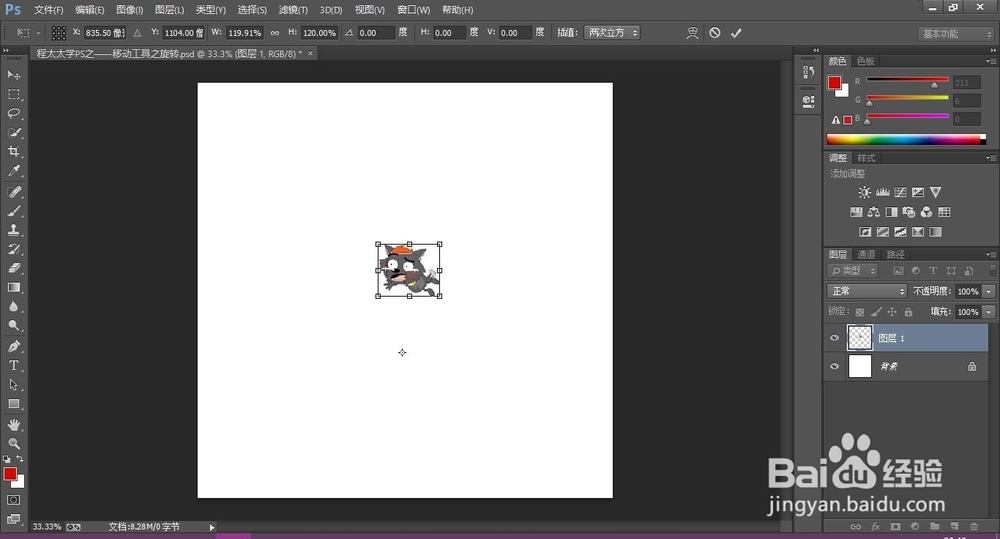
Task: Add an Invert adjustment
Action: point(865,232)
